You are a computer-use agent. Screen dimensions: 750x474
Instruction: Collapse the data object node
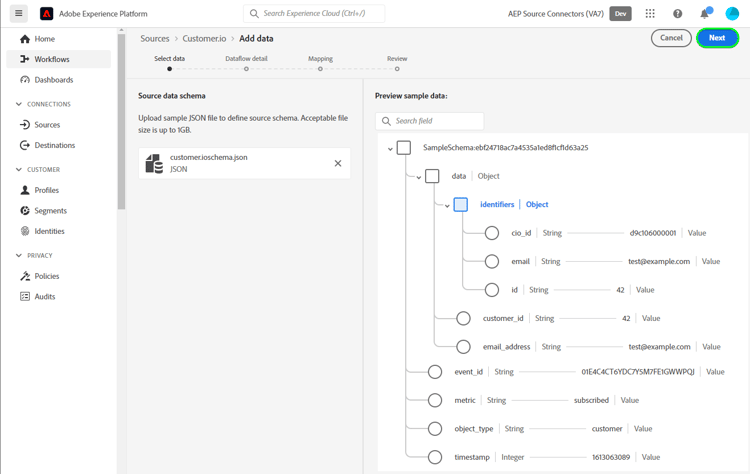point(419,177)
